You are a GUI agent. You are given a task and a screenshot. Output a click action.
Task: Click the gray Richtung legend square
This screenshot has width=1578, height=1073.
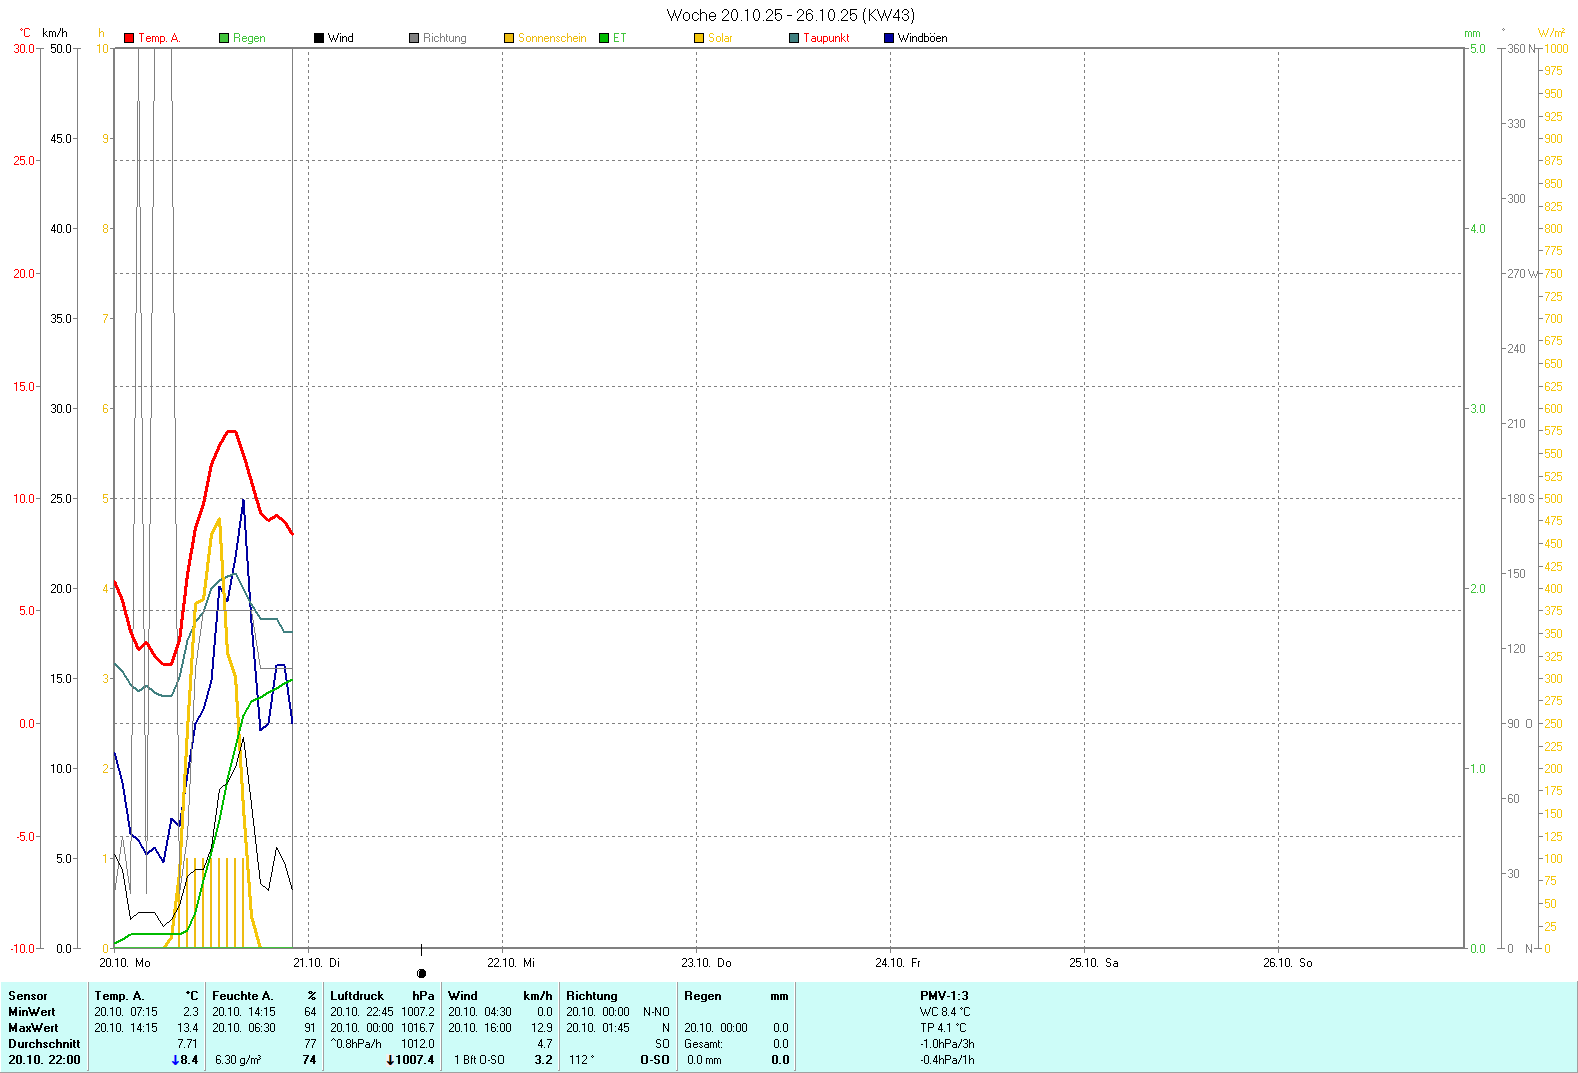414,38
